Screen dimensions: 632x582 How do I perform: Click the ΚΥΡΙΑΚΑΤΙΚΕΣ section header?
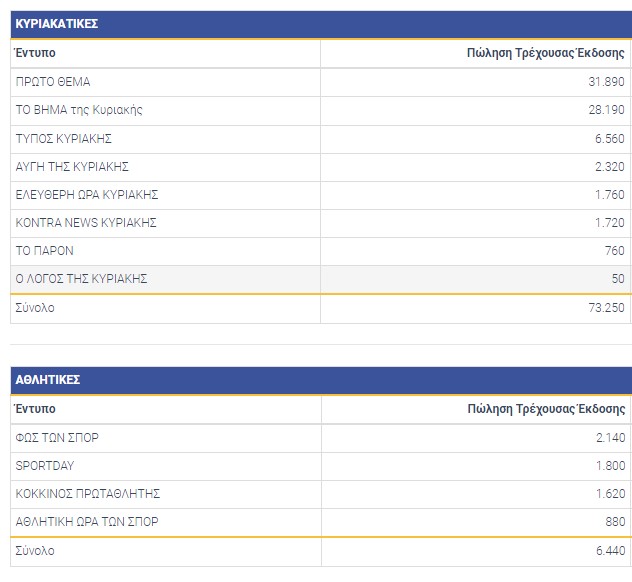coord(56,23)
